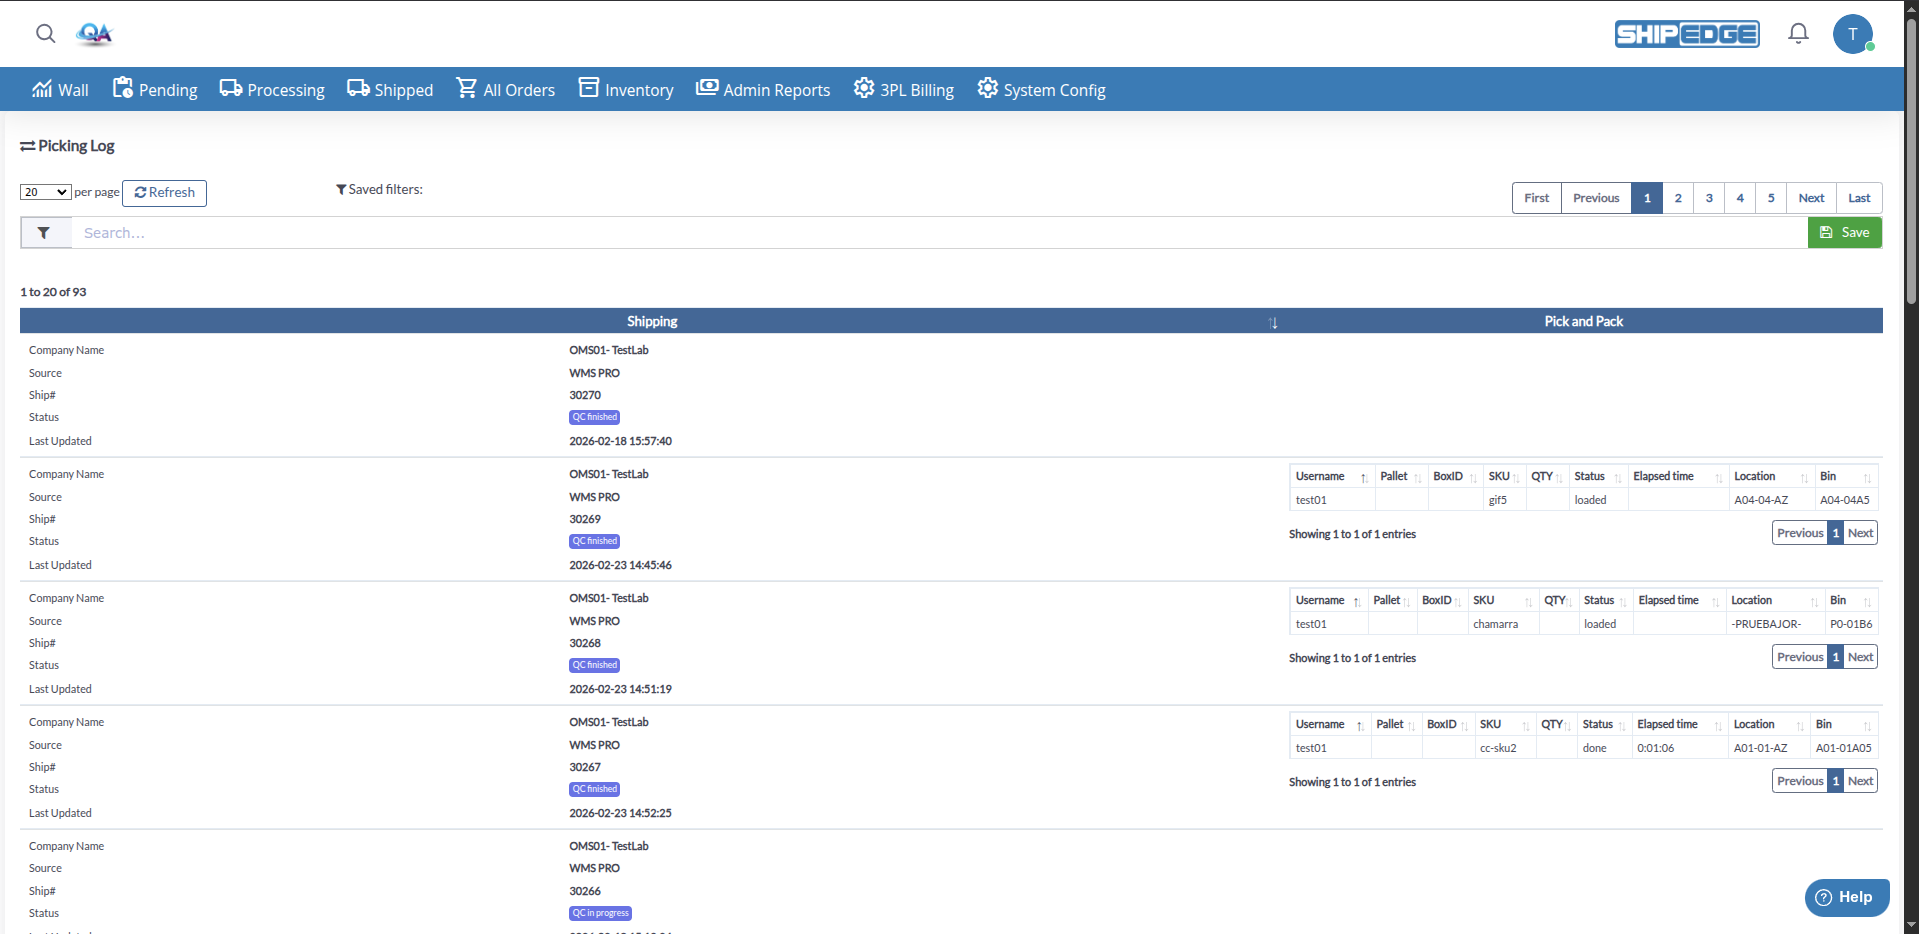Open the All Orders menu
The height and width of the screenshot is (934, 1919).
pos(505,89)
